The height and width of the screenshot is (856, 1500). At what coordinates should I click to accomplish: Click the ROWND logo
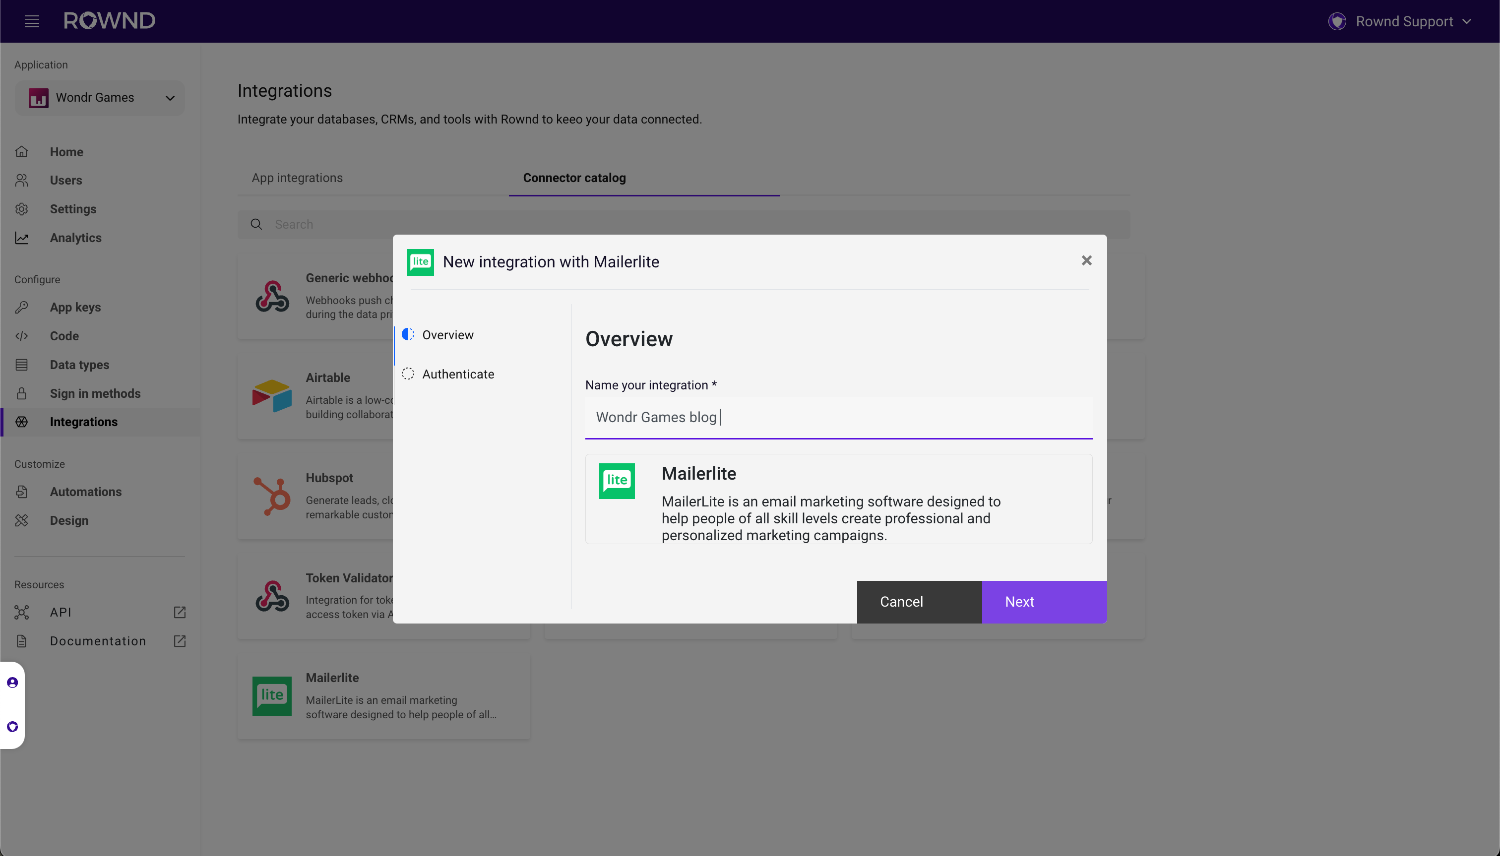point(109,21)
